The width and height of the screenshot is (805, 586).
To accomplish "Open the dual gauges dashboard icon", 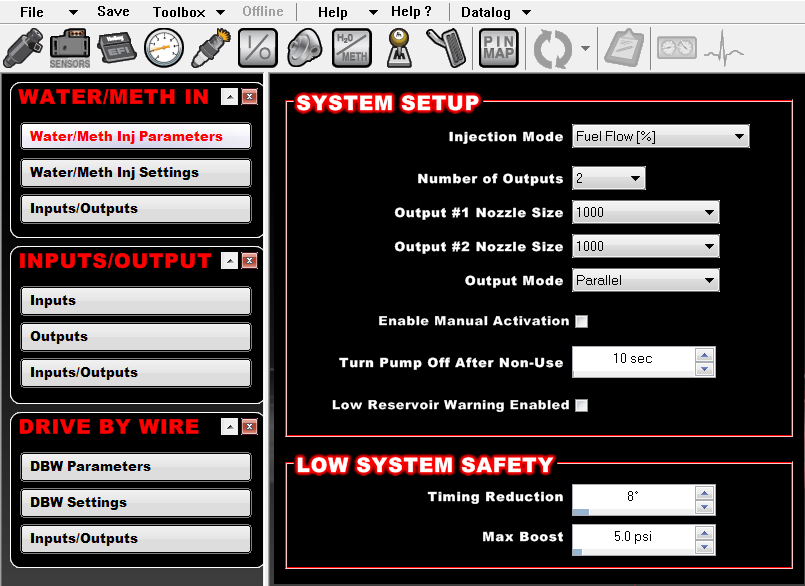I will [677, 48].
